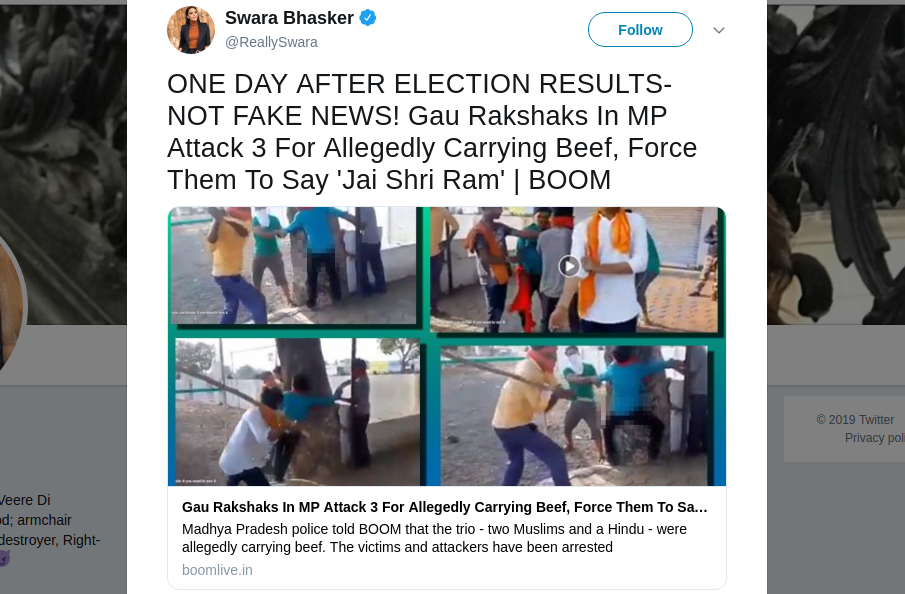Visit the @ReallySwara handle
Screen dimensions: 905x594
pyautogui.click(x=271, y=42)
